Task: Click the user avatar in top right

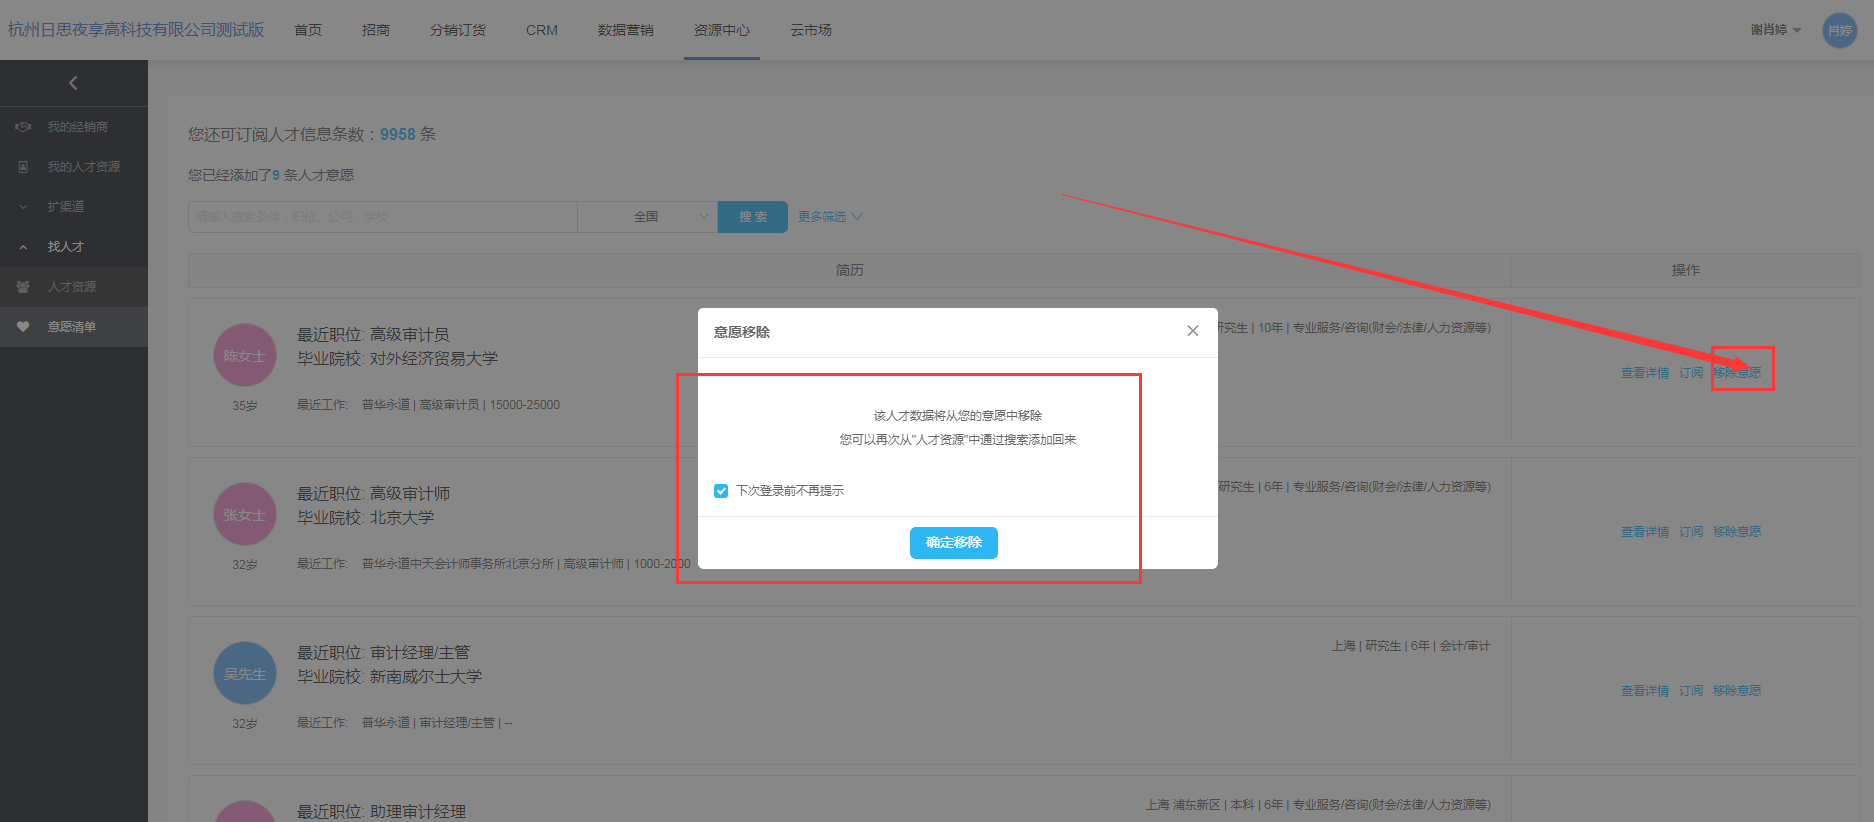Action: point(1839,30)
